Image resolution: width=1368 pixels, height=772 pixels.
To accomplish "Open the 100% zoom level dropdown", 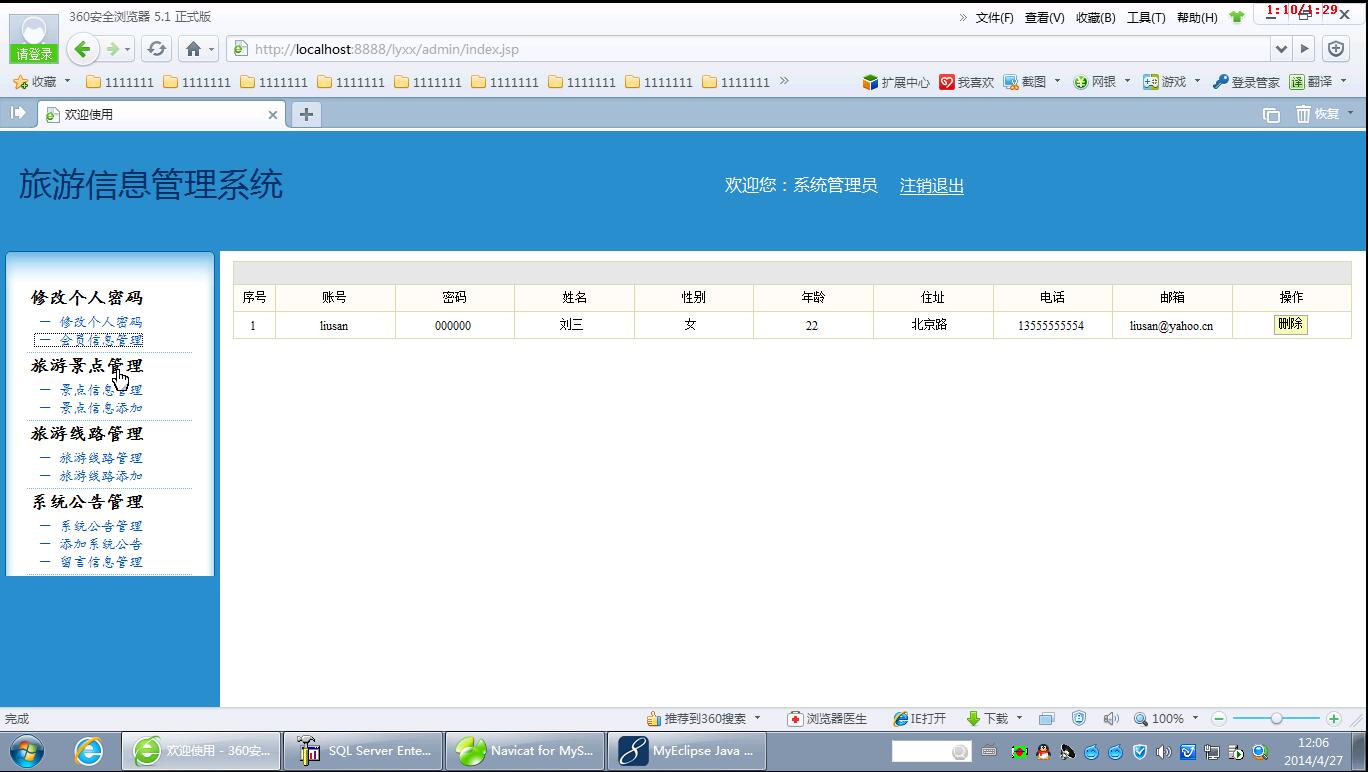I will (1195, 718).
